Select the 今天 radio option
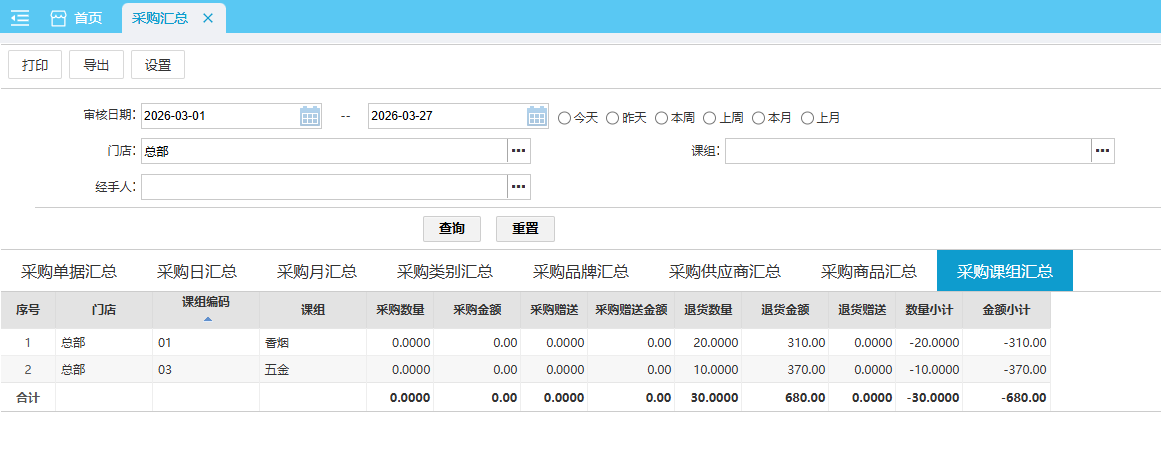 [564, 118]
